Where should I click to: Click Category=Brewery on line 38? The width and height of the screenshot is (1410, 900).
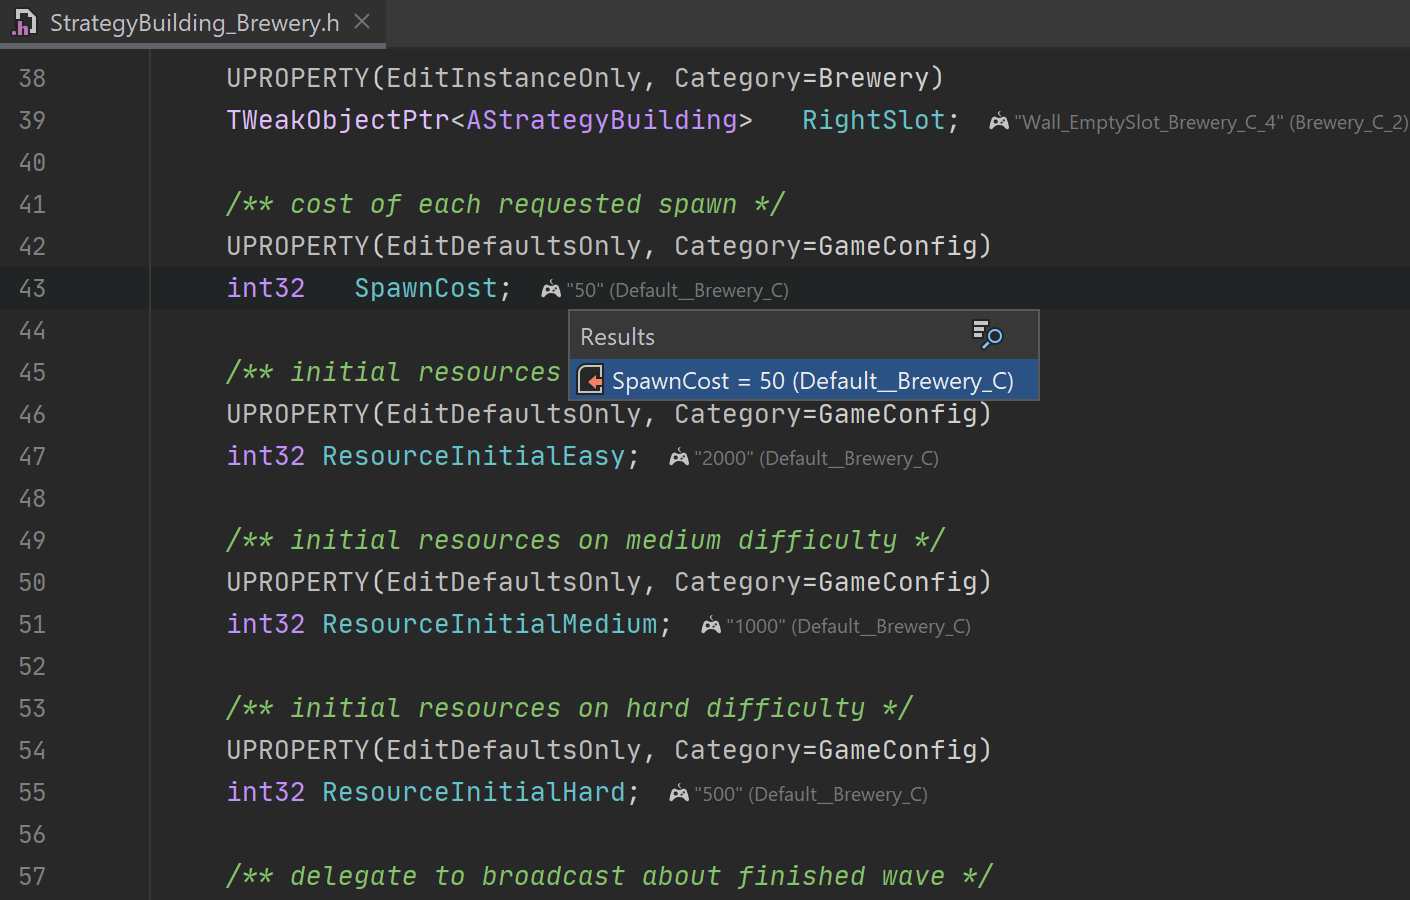(802, 78)
